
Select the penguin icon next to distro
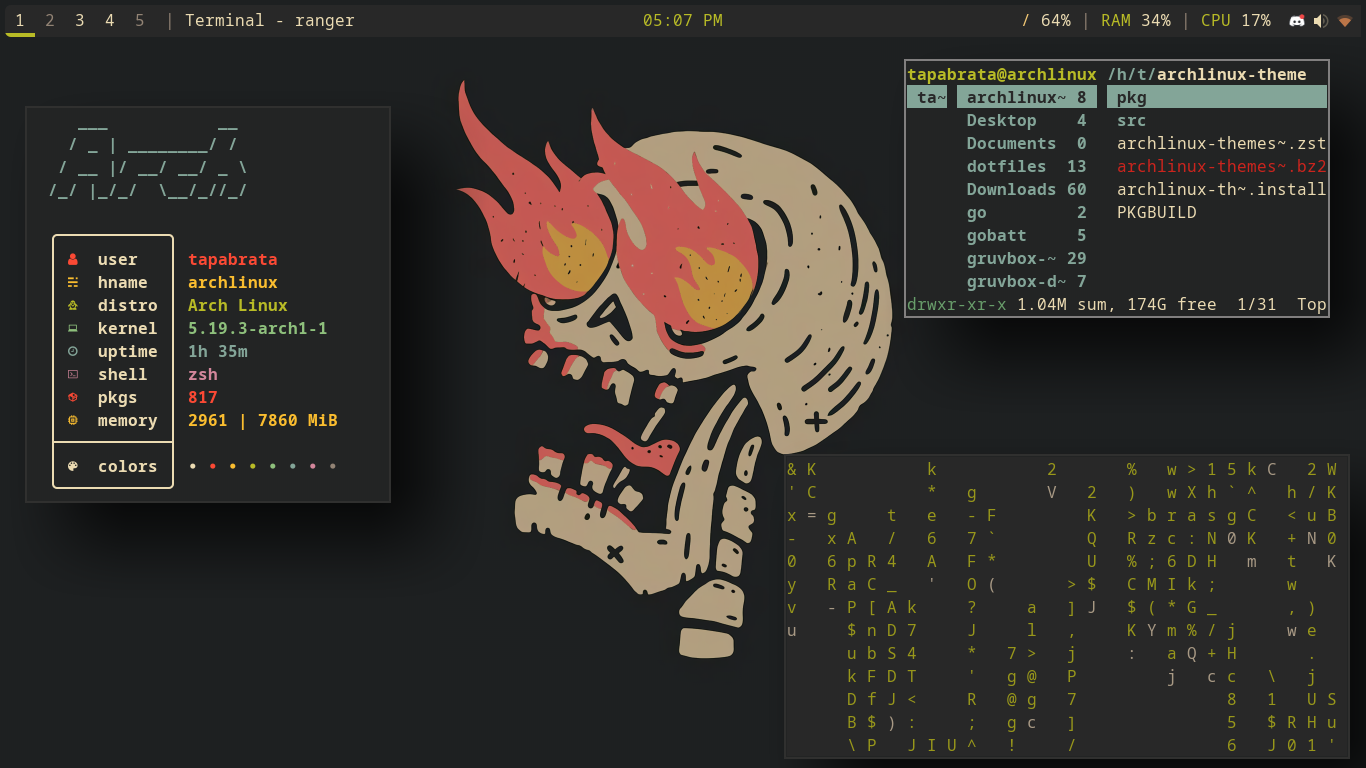[x=72, y=305]
